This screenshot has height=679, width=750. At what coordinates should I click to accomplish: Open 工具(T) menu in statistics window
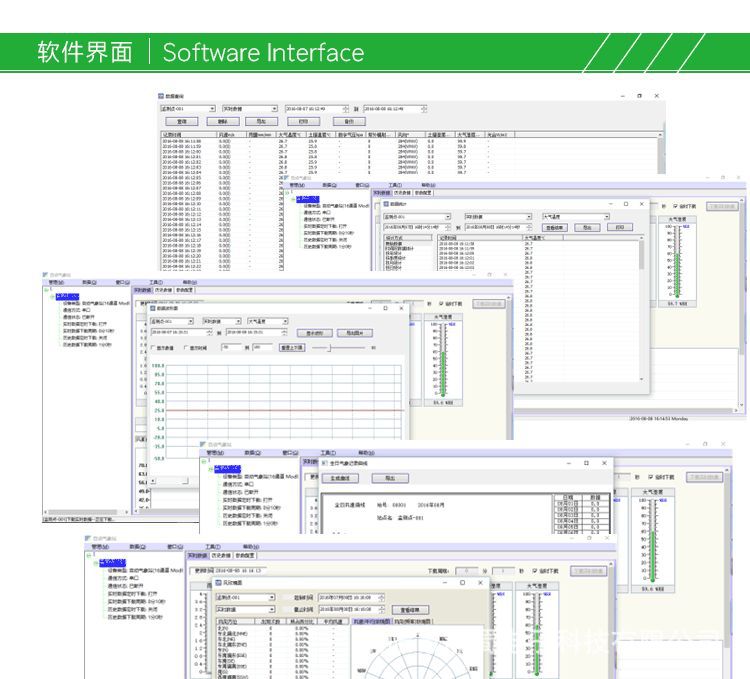pyautogui.click(x=396, y=185)
